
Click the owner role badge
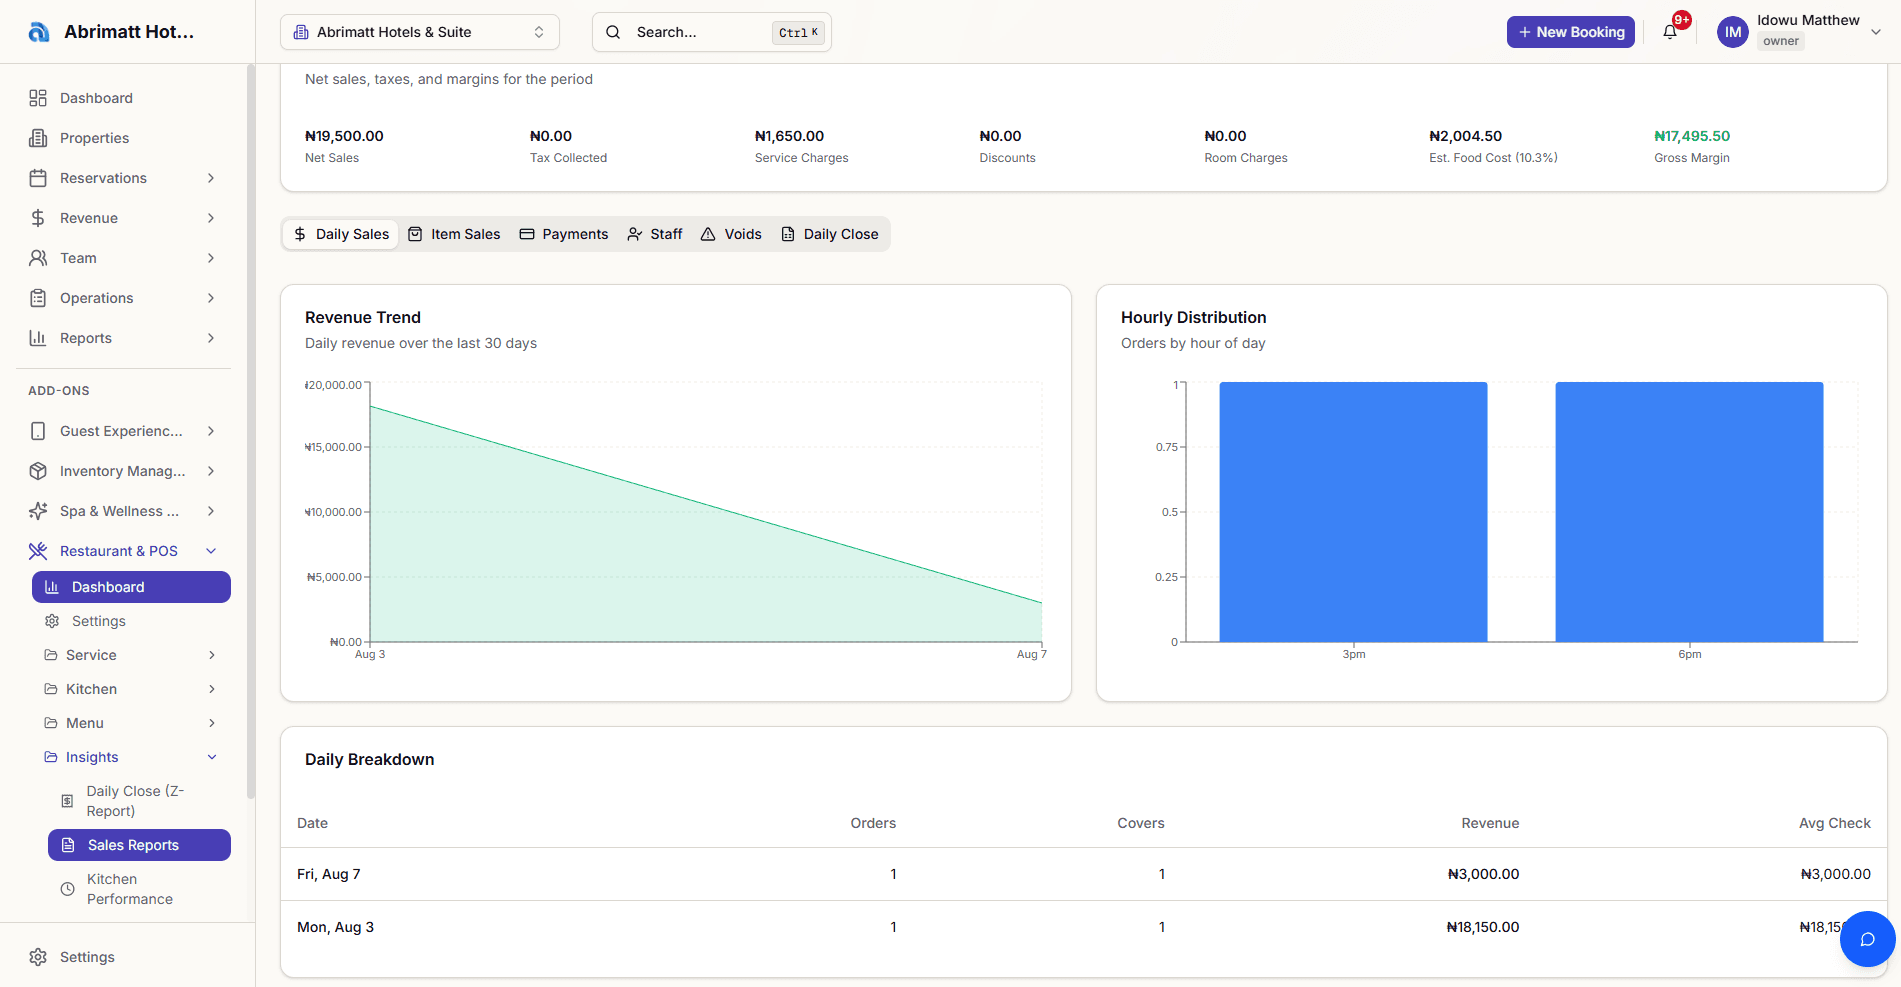[1781, 41]
